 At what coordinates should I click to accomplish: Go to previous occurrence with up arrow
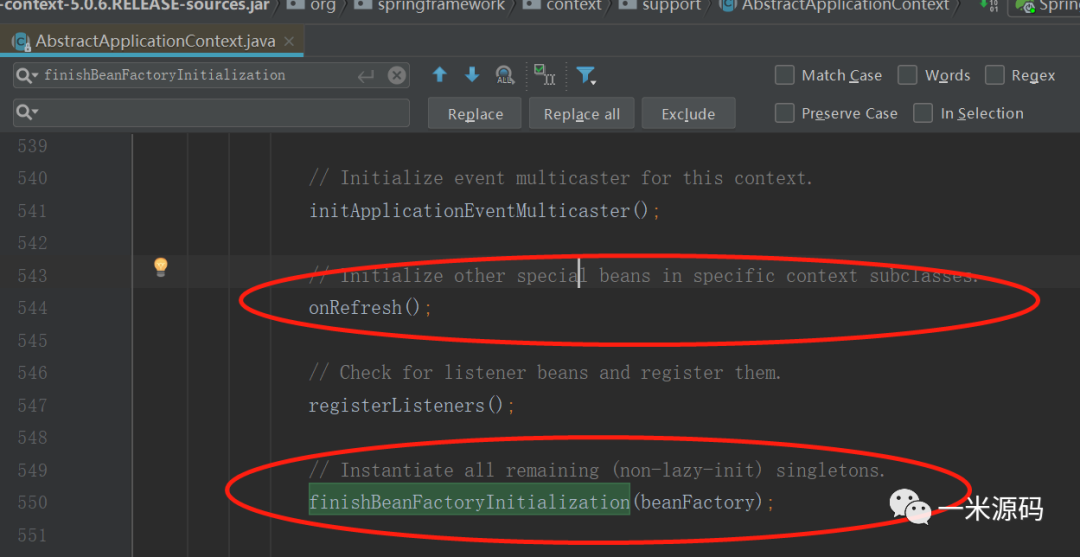(440, 75)
